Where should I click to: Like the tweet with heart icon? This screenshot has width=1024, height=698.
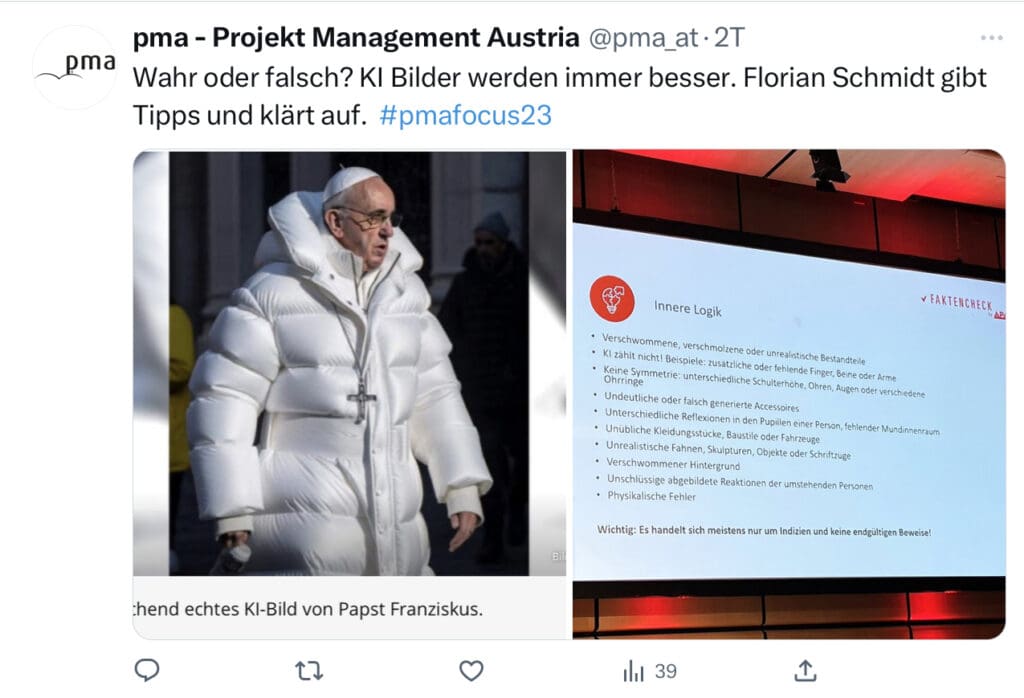tap(471, 671)
